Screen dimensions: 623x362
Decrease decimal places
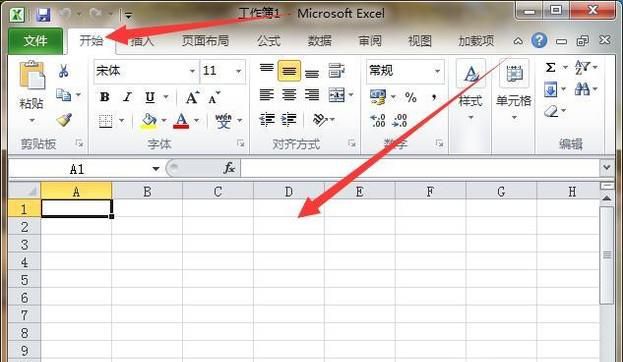tap(399, 120)
